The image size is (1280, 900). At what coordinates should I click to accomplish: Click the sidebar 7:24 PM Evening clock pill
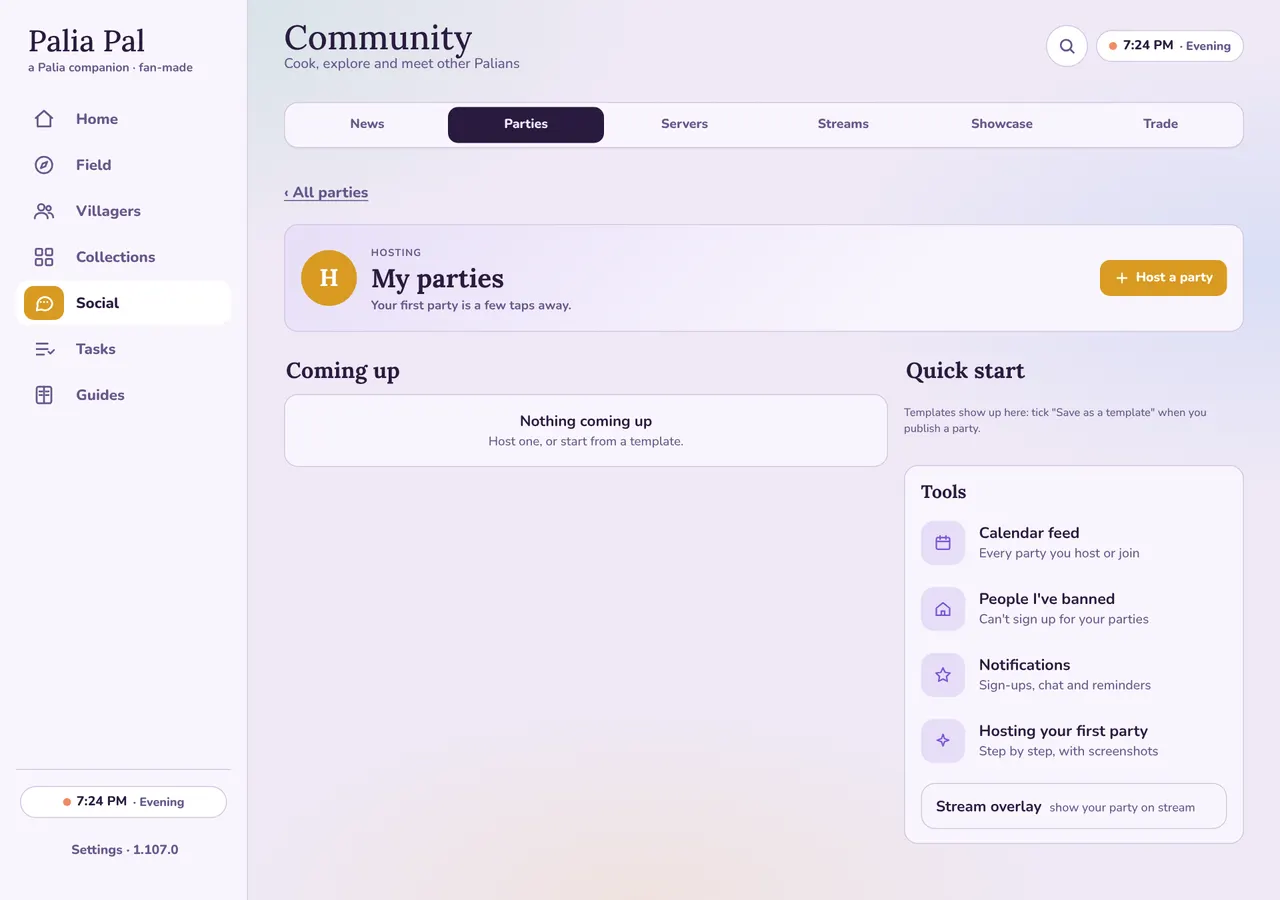click(124, 802)
